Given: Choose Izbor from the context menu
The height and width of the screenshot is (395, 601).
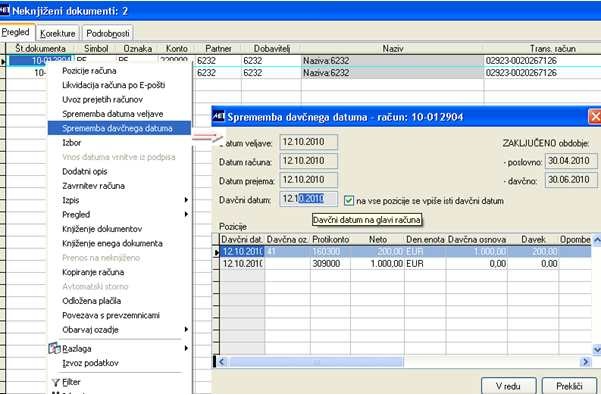Looking at the screenshot, I should [x=72, y=143].
